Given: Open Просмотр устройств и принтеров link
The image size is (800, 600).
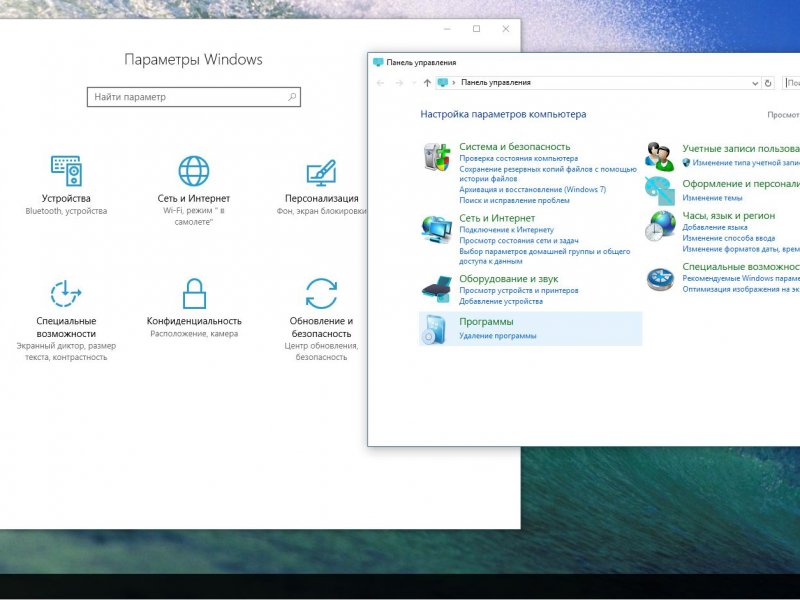Looking at the screenshot, I should [x=519, y=291].
